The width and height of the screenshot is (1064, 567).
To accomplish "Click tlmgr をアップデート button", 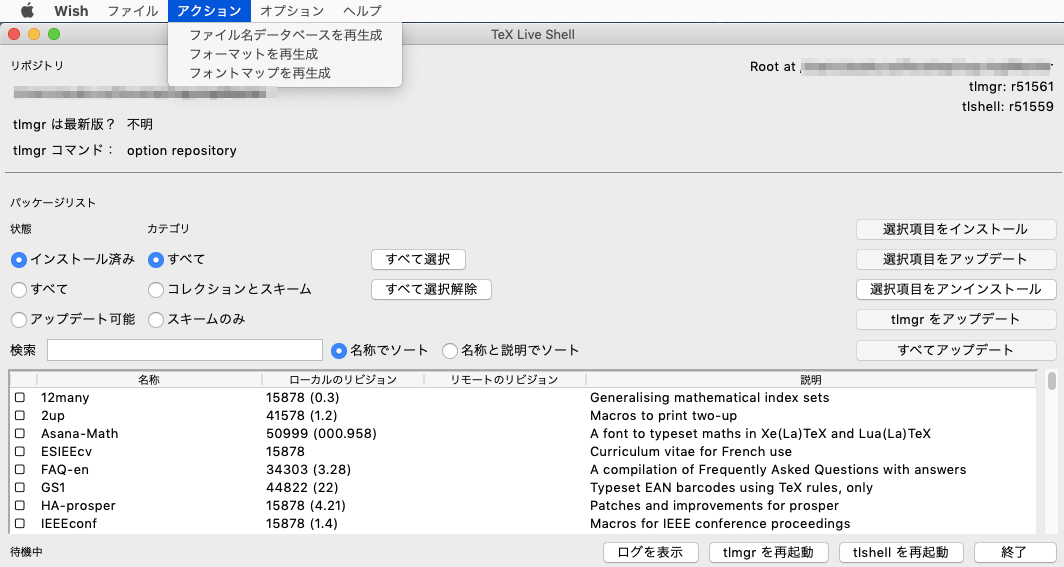I will 955,319.
